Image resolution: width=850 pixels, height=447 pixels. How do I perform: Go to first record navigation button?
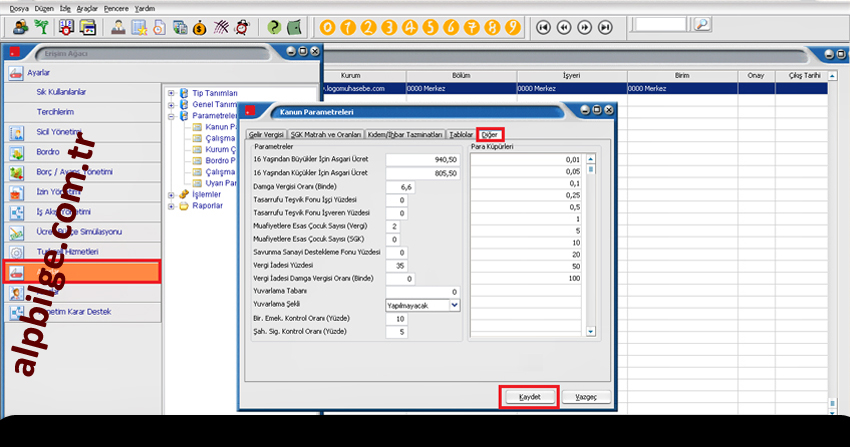click(544, 26)
